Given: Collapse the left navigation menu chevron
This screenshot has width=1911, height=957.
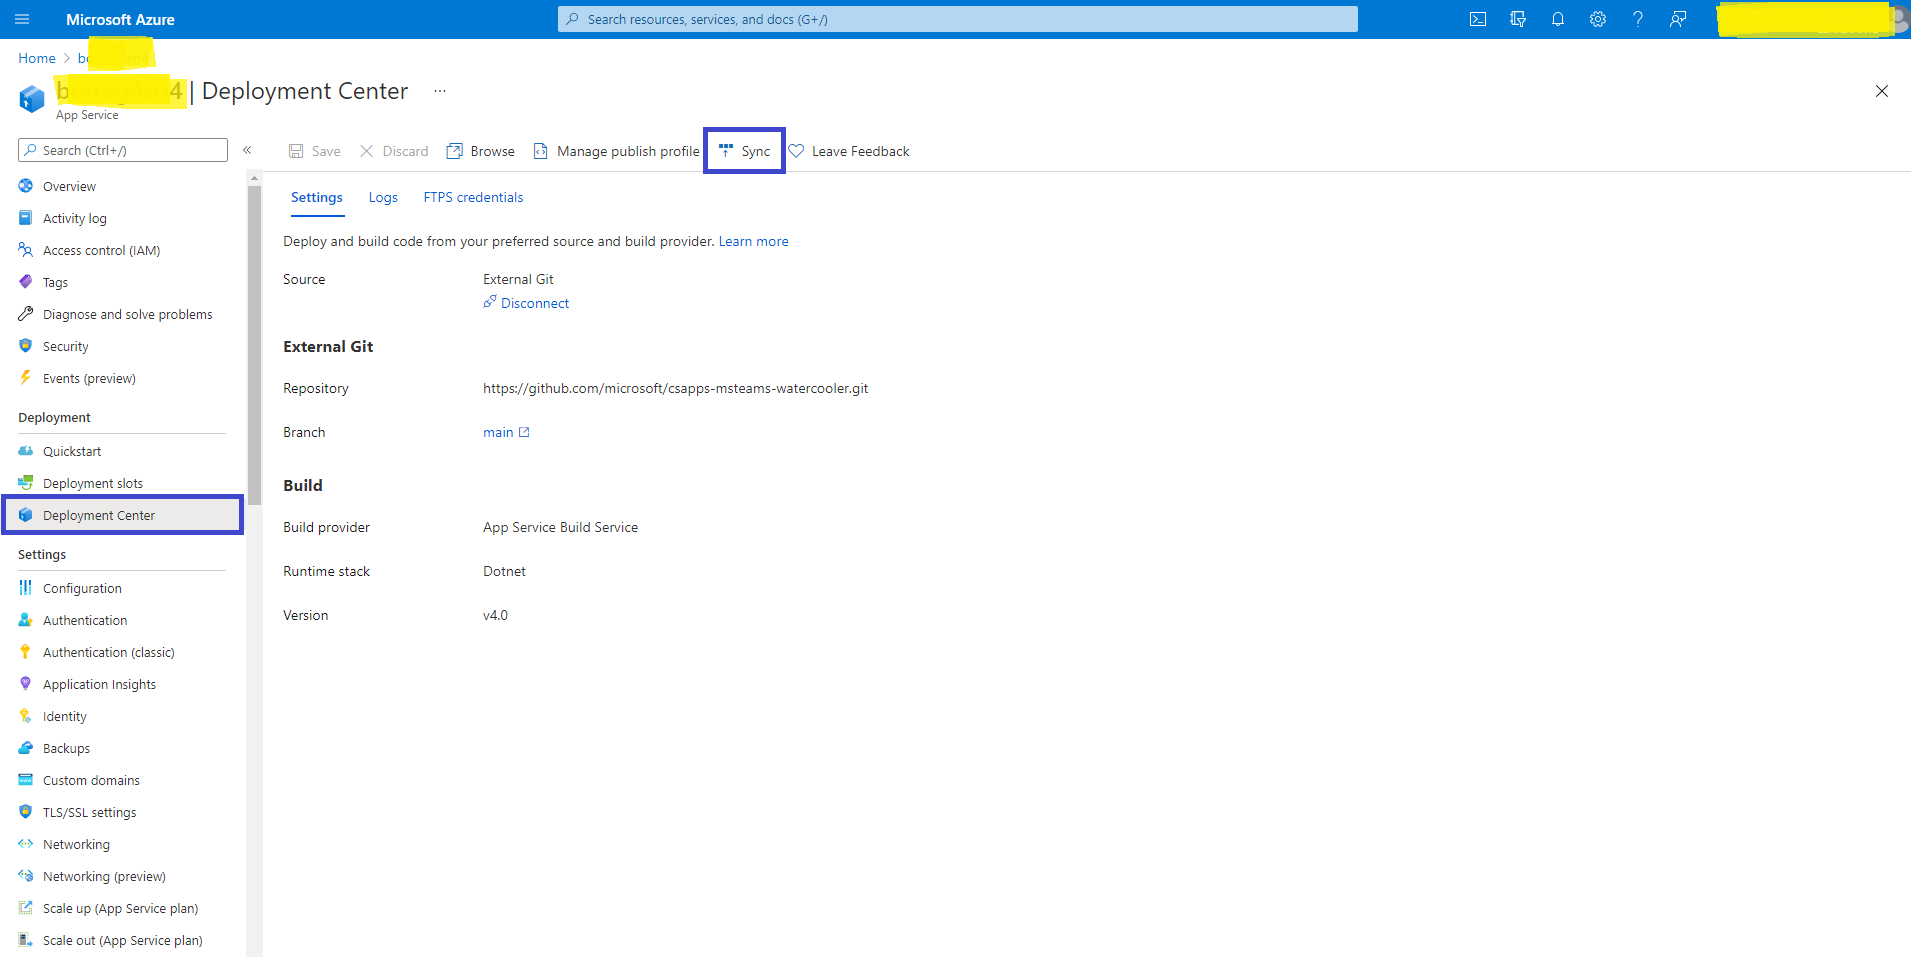Looking at the screenshot, I should (x=247, y=150).
